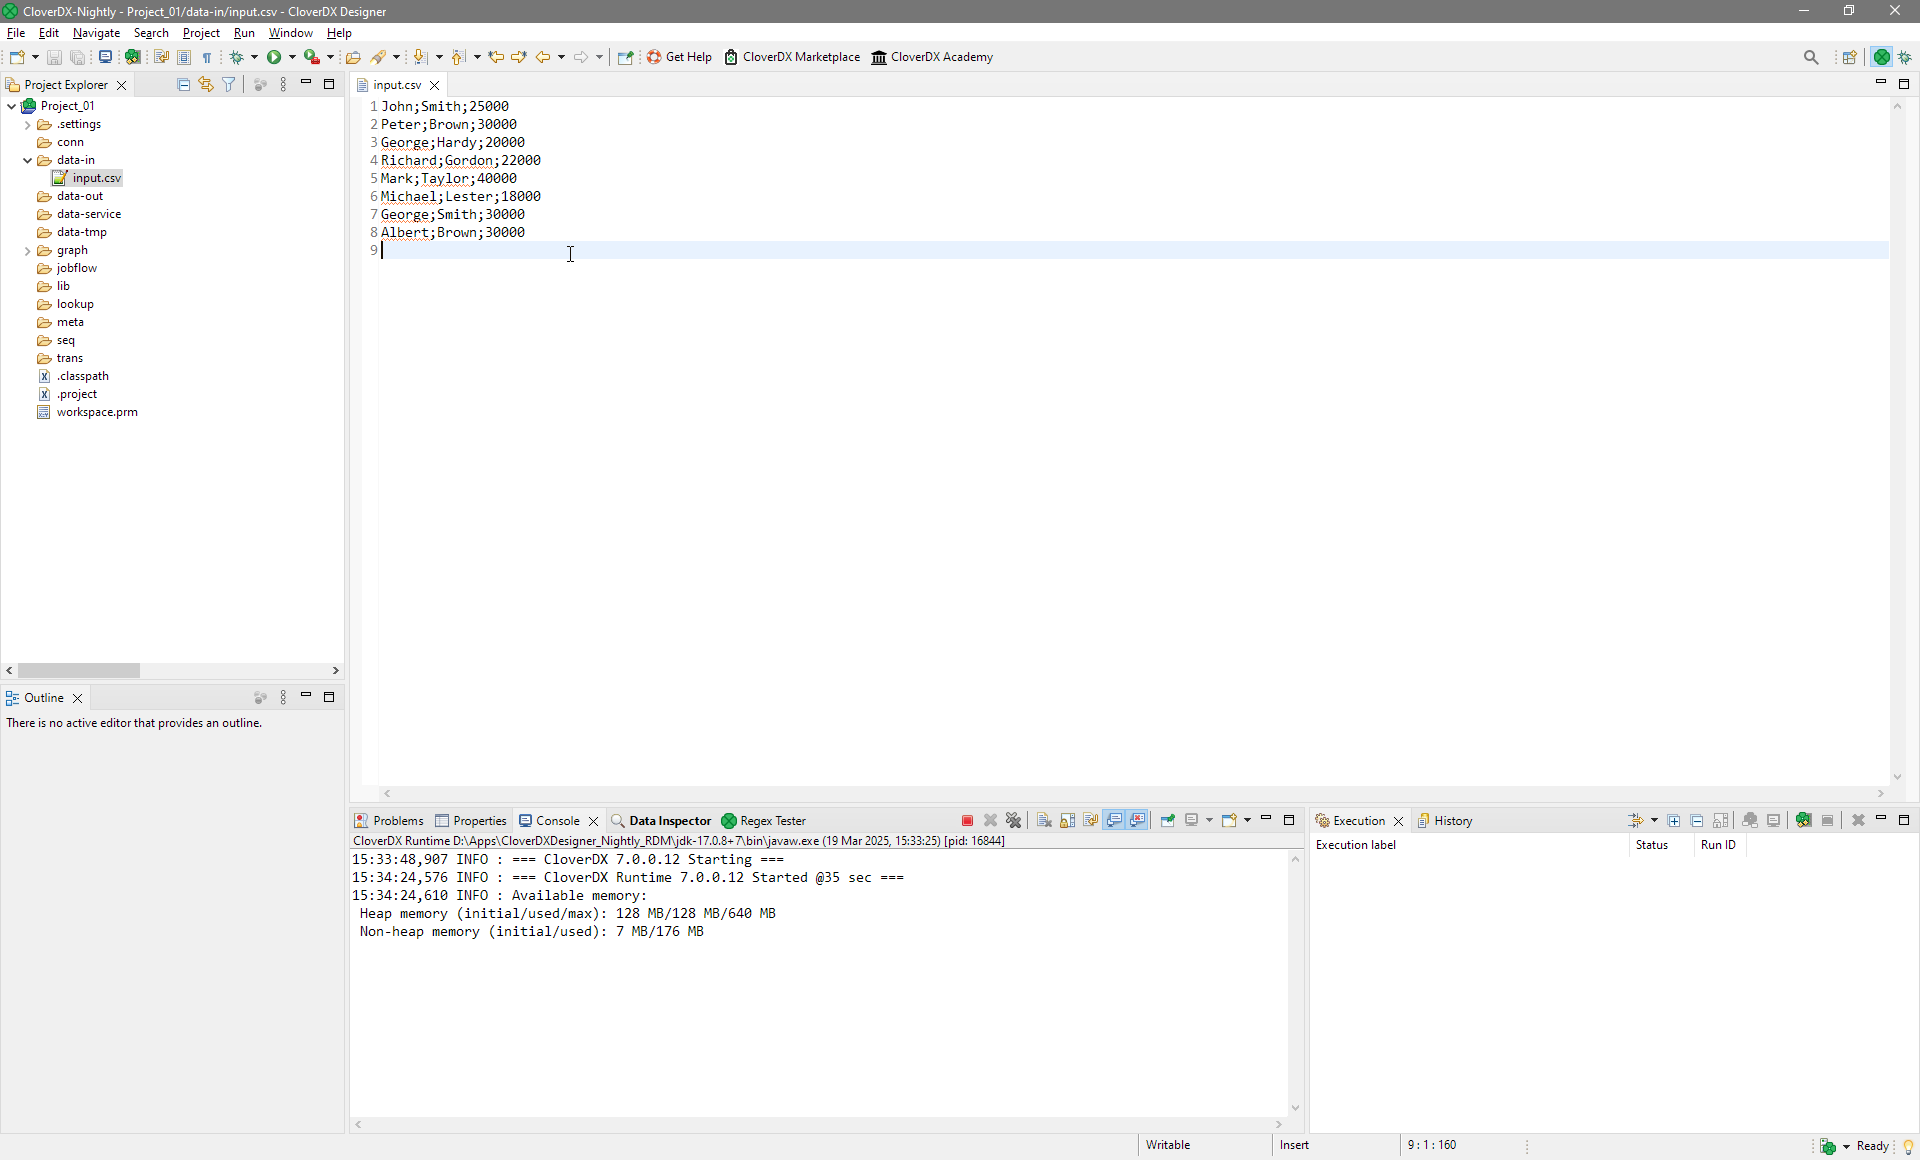Click the Run green play icon
This screenshot has height=1160, width=1920.
pyautogui.click(x=273, y=57)
